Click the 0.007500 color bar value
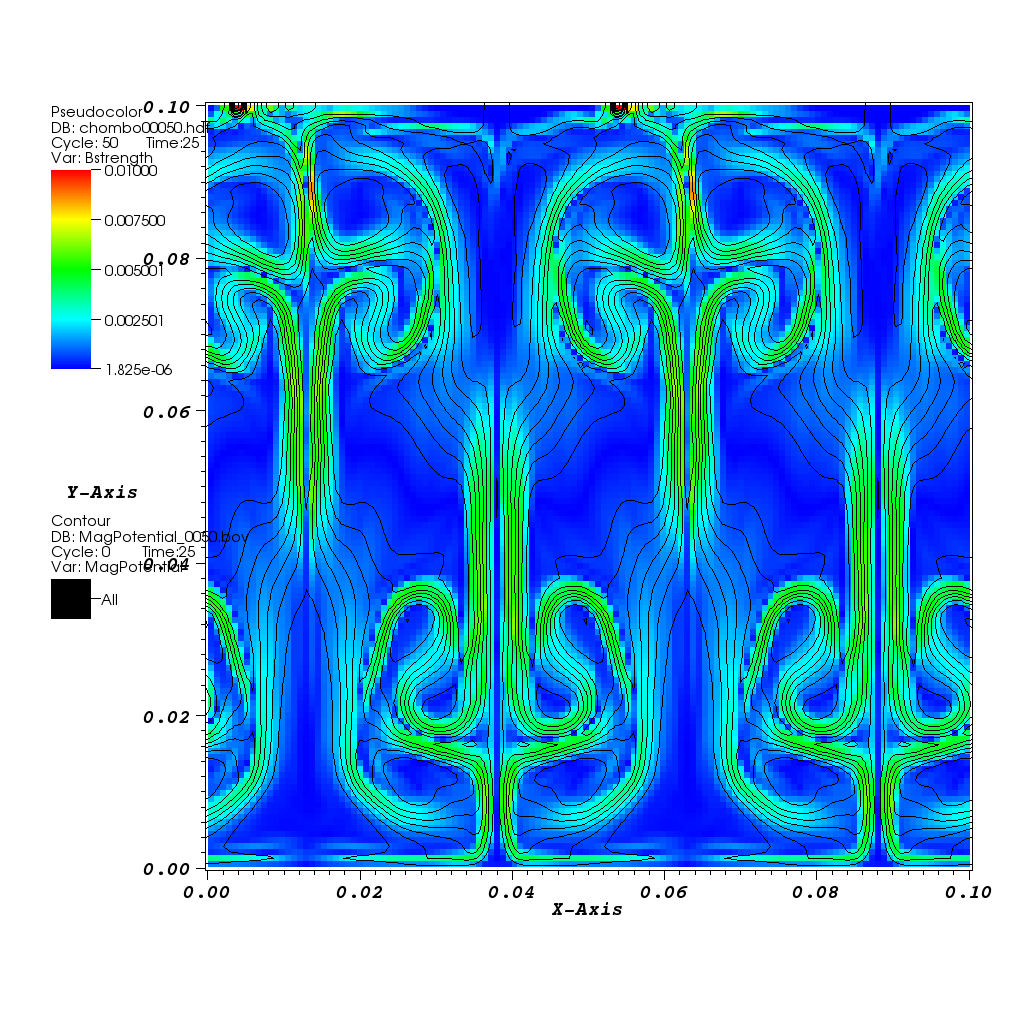The image size is (1024, 1024). coord(135,221)
